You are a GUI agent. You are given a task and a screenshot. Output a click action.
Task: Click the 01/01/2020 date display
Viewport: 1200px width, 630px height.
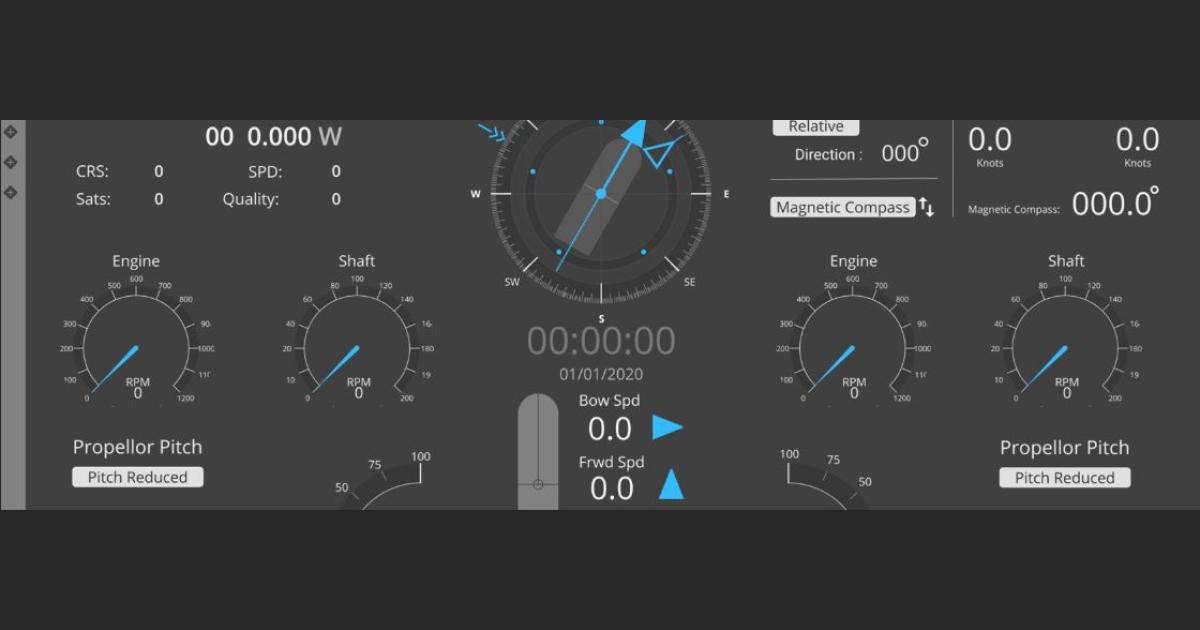(600, 374)
